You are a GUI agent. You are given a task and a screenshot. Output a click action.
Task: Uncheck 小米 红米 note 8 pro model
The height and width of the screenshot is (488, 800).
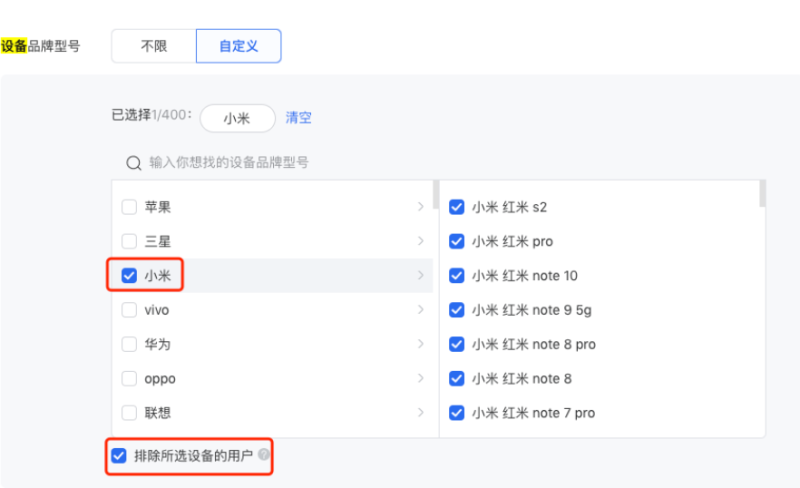pos(457,344)
